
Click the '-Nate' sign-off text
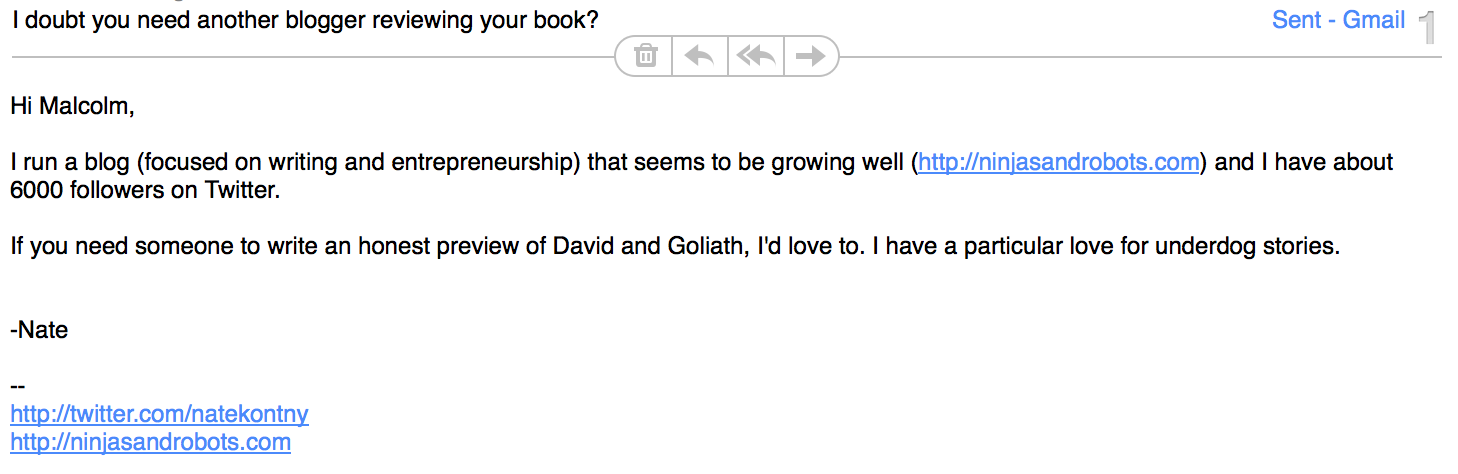[x=39, y=329]
